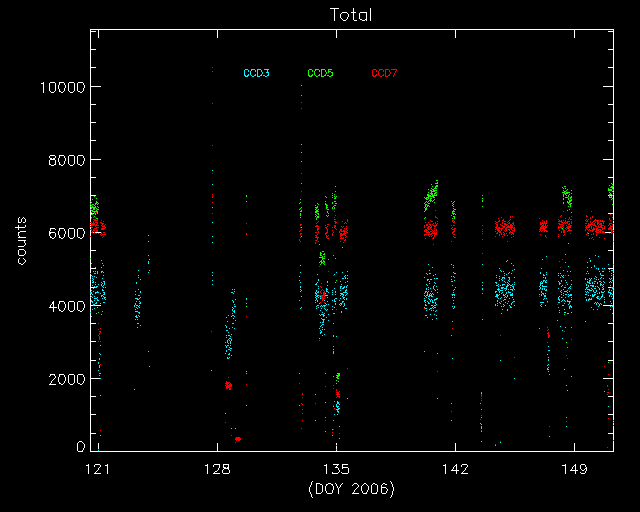This screenshot has width=640, height=512.
Task: Click the "(DOY 2006)" x-axis label
Action: (351, 488)
